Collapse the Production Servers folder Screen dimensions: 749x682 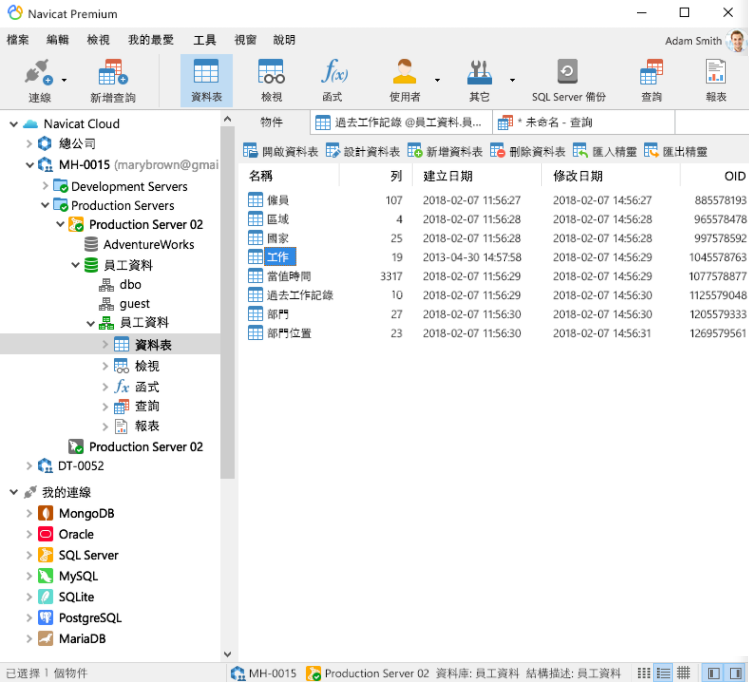click(45, 205)
